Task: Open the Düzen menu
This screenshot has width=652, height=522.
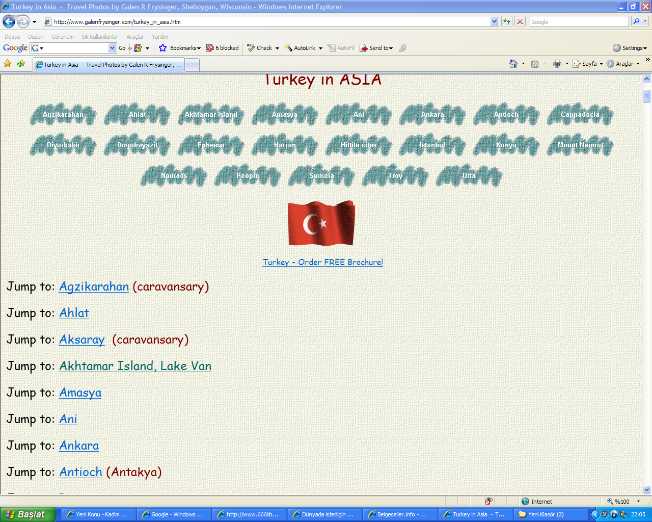Action: (x=35, y=37)
